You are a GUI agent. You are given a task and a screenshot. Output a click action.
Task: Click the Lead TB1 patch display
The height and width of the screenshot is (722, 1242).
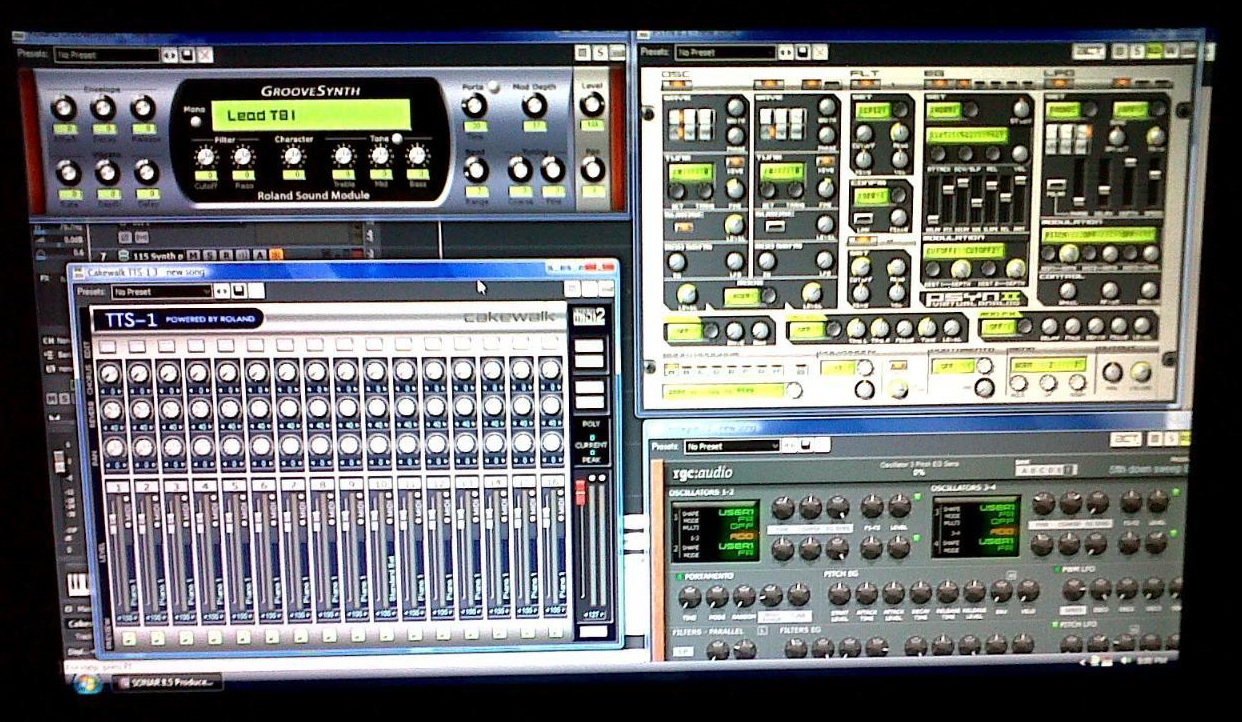(310, 116)
